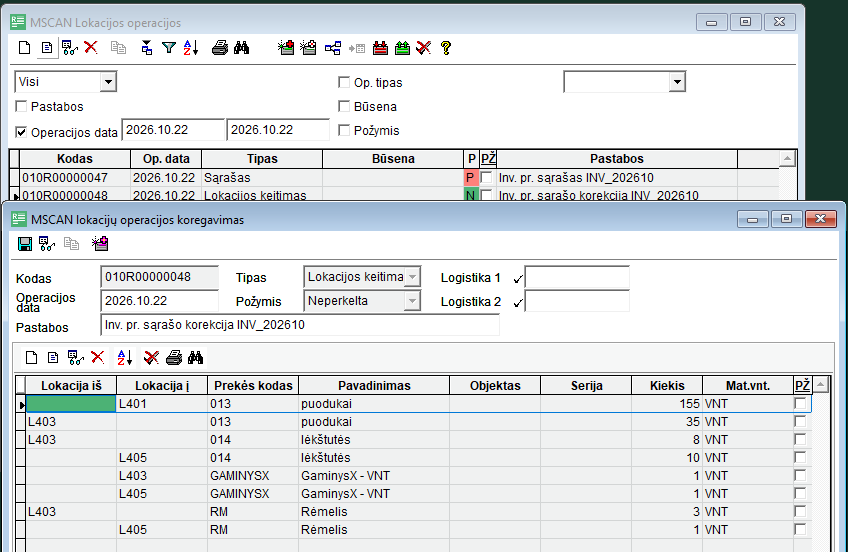Click the Kiekis column header

[x=667, y=385]
